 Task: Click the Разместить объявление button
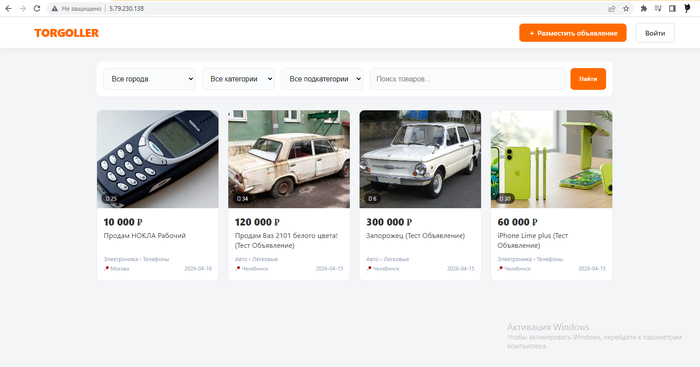(x=573, y=33)
